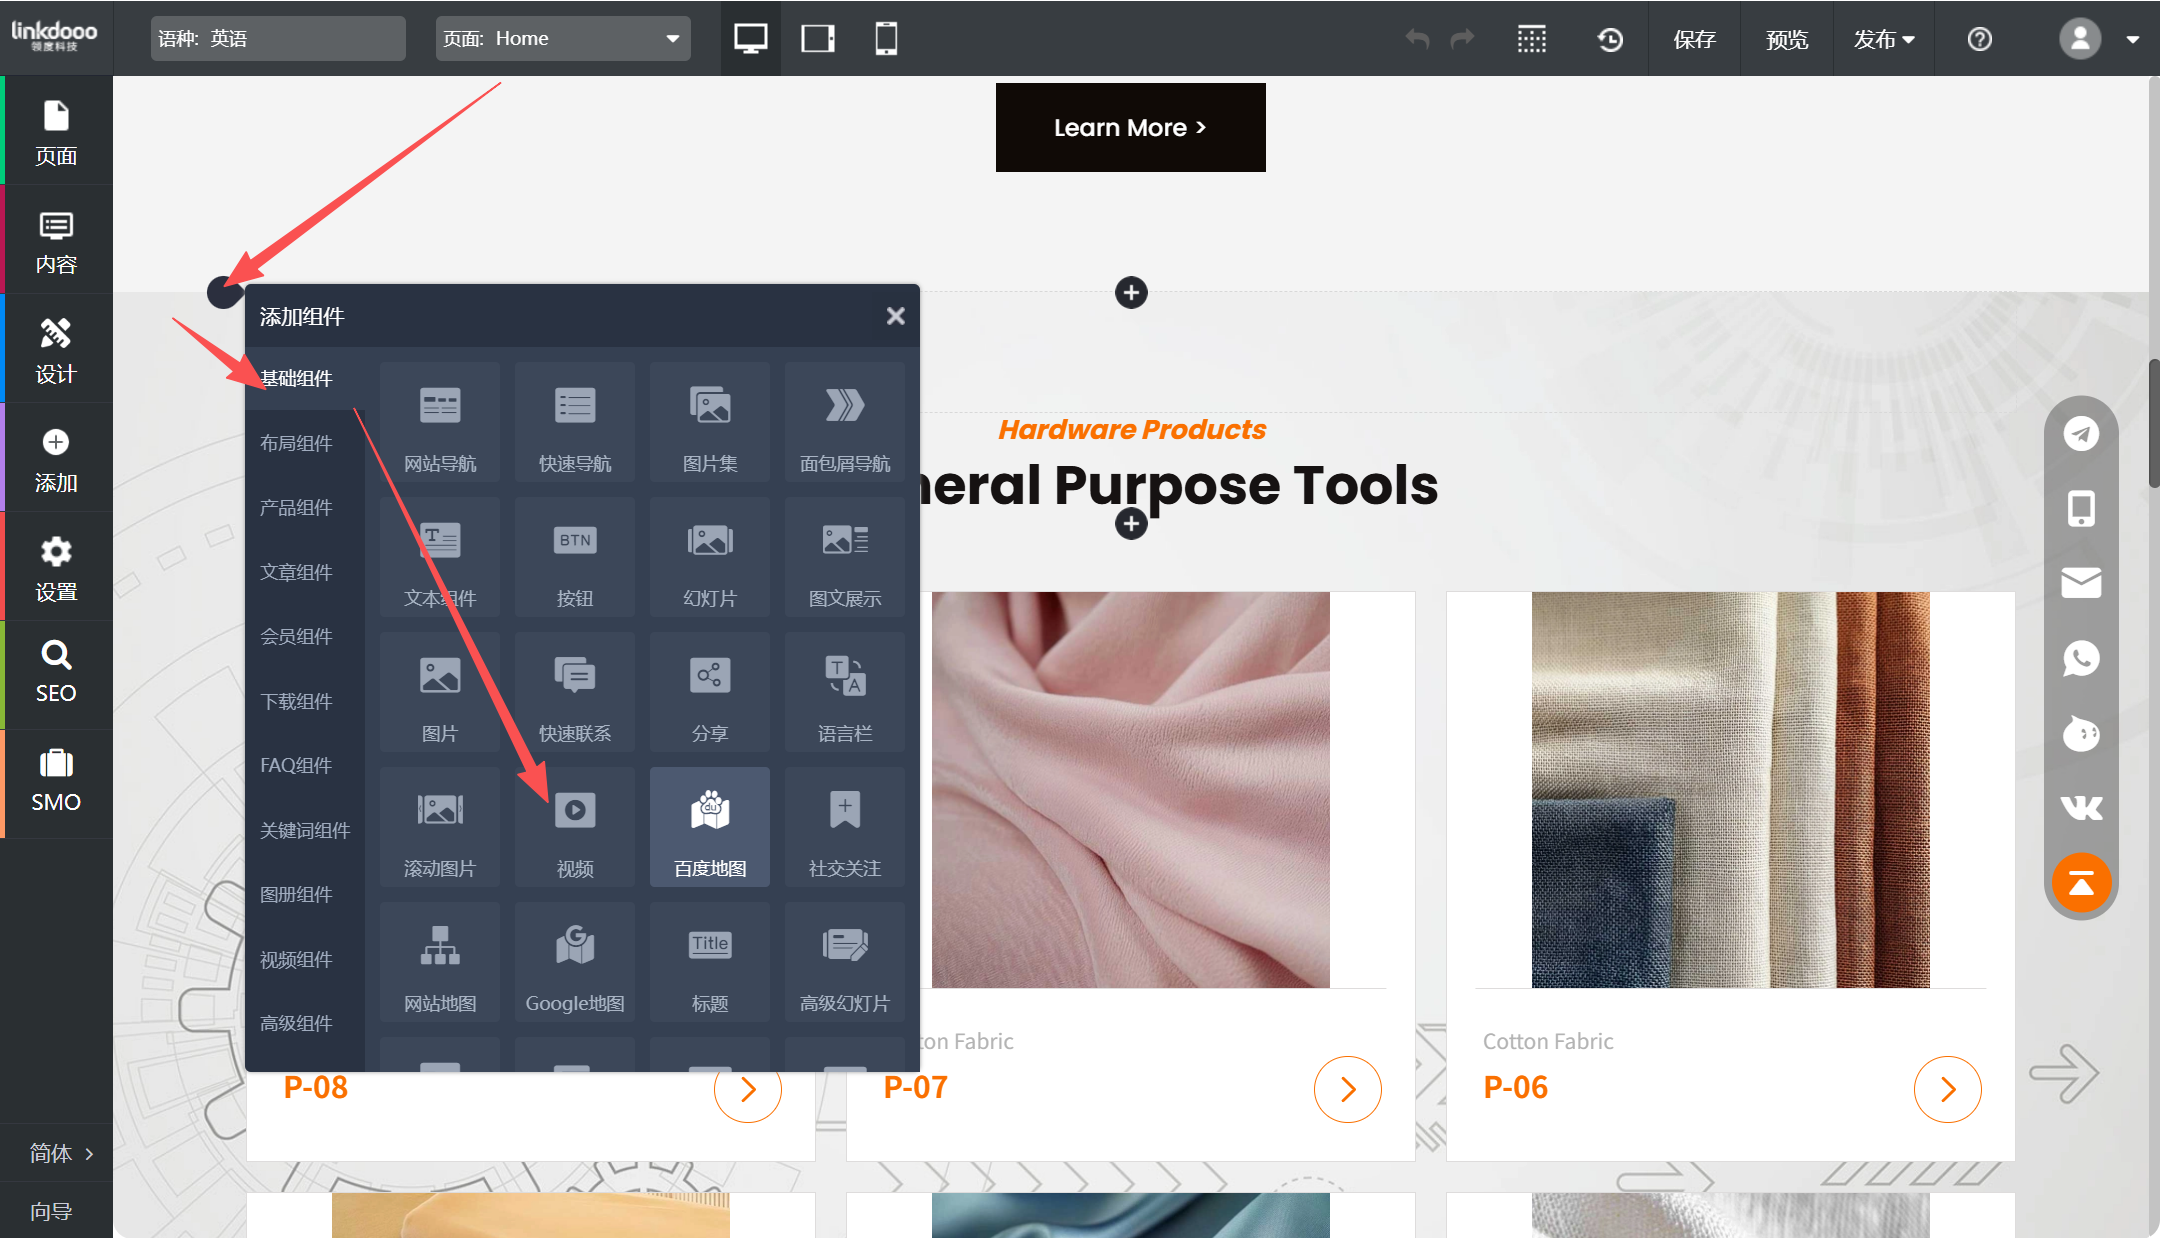Viewport: 2160px width, 1238px height.
Task: Close the add component panel
Action: click(895, 316)
